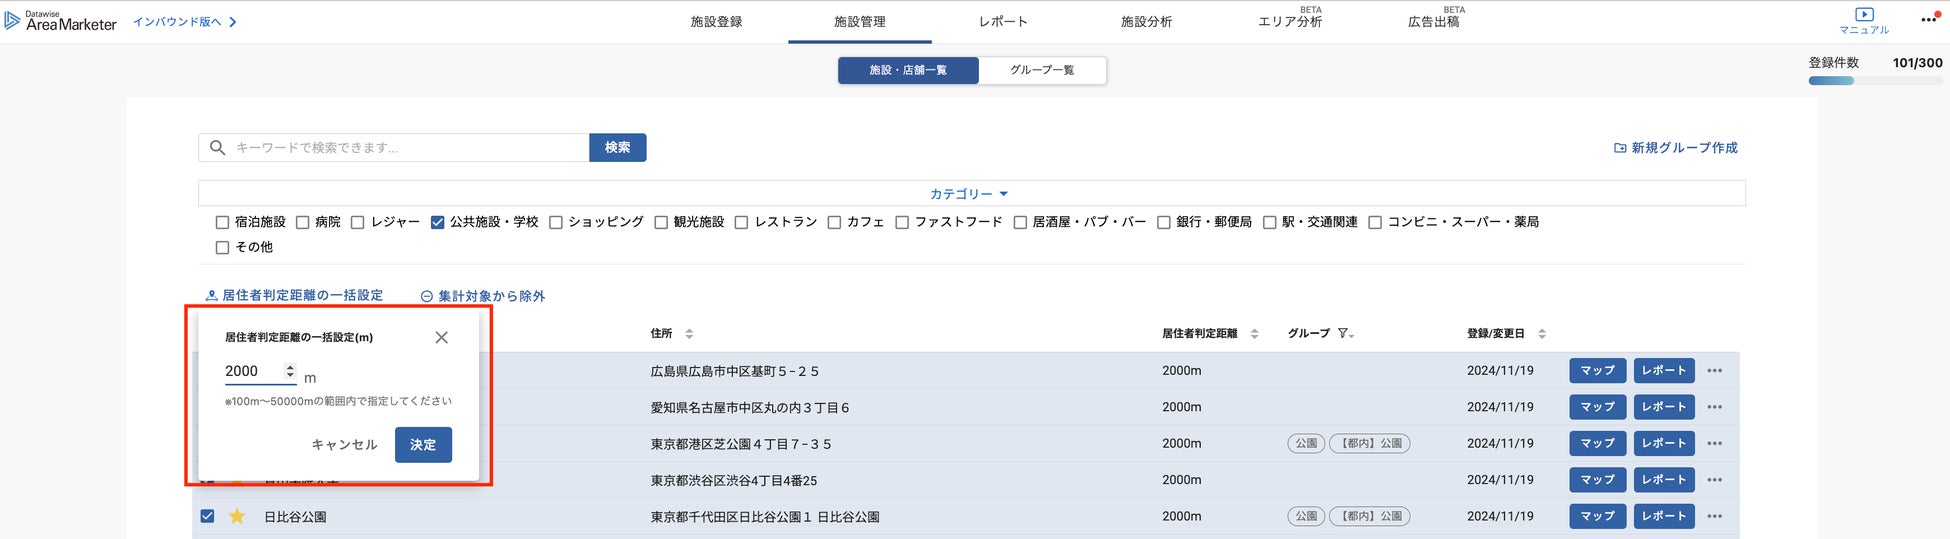Open the group filter funnel icon
Screen dimensions: 1950x539
[1344, 333]
